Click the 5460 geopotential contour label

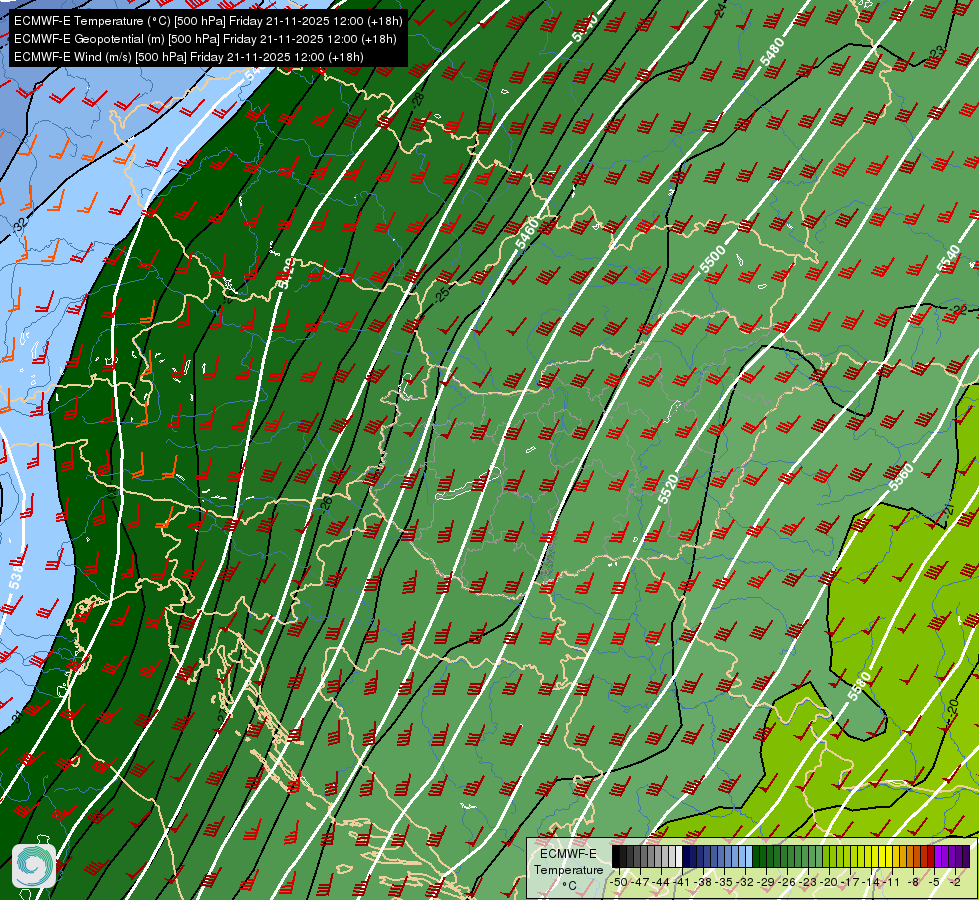(x=528, y=234)
